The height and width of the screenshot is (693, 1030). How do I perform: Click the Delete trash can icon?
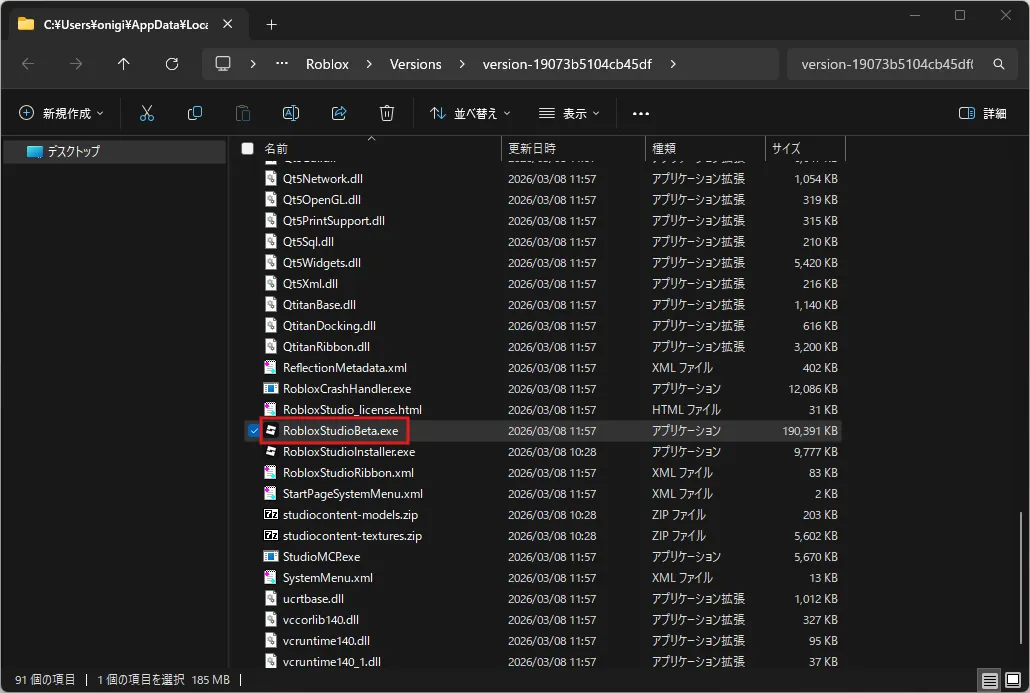point(387,113)
